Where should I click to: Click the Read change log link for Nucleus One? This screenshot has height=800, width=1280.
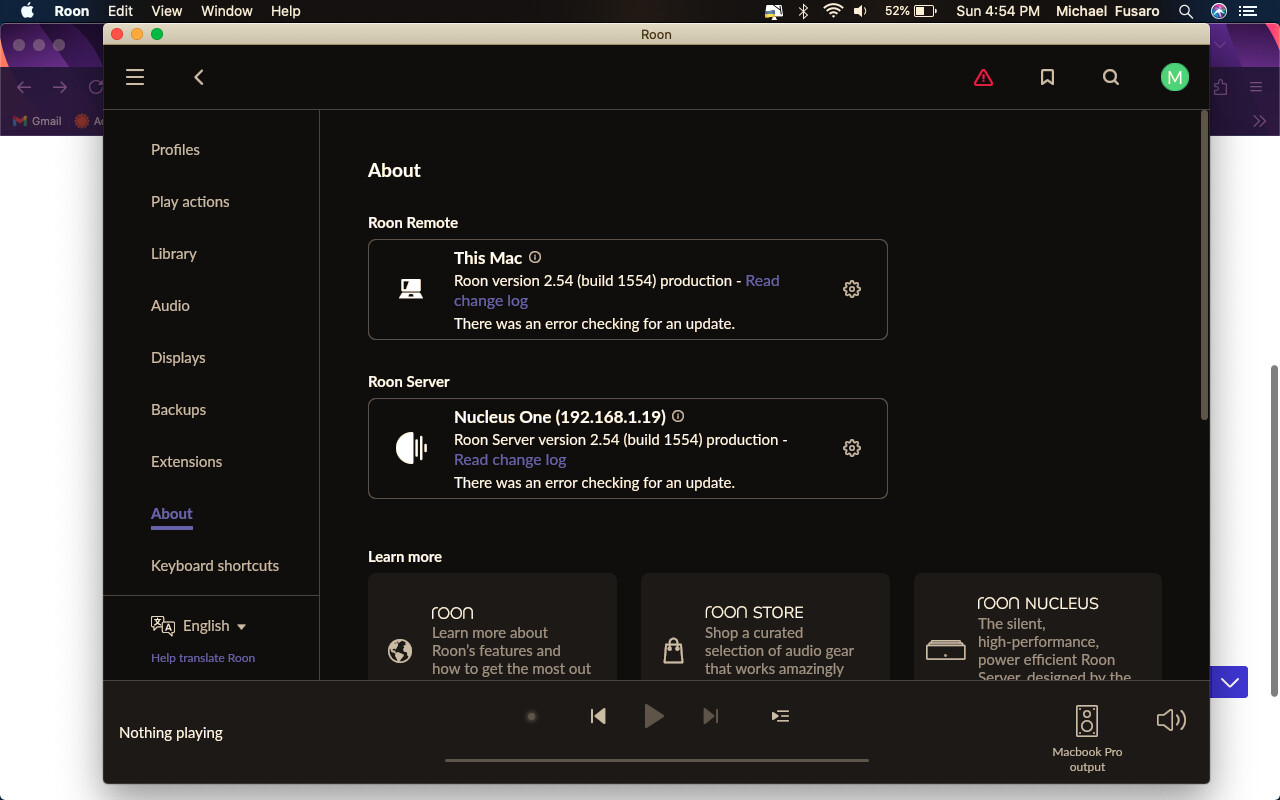(x=510, y=459)
